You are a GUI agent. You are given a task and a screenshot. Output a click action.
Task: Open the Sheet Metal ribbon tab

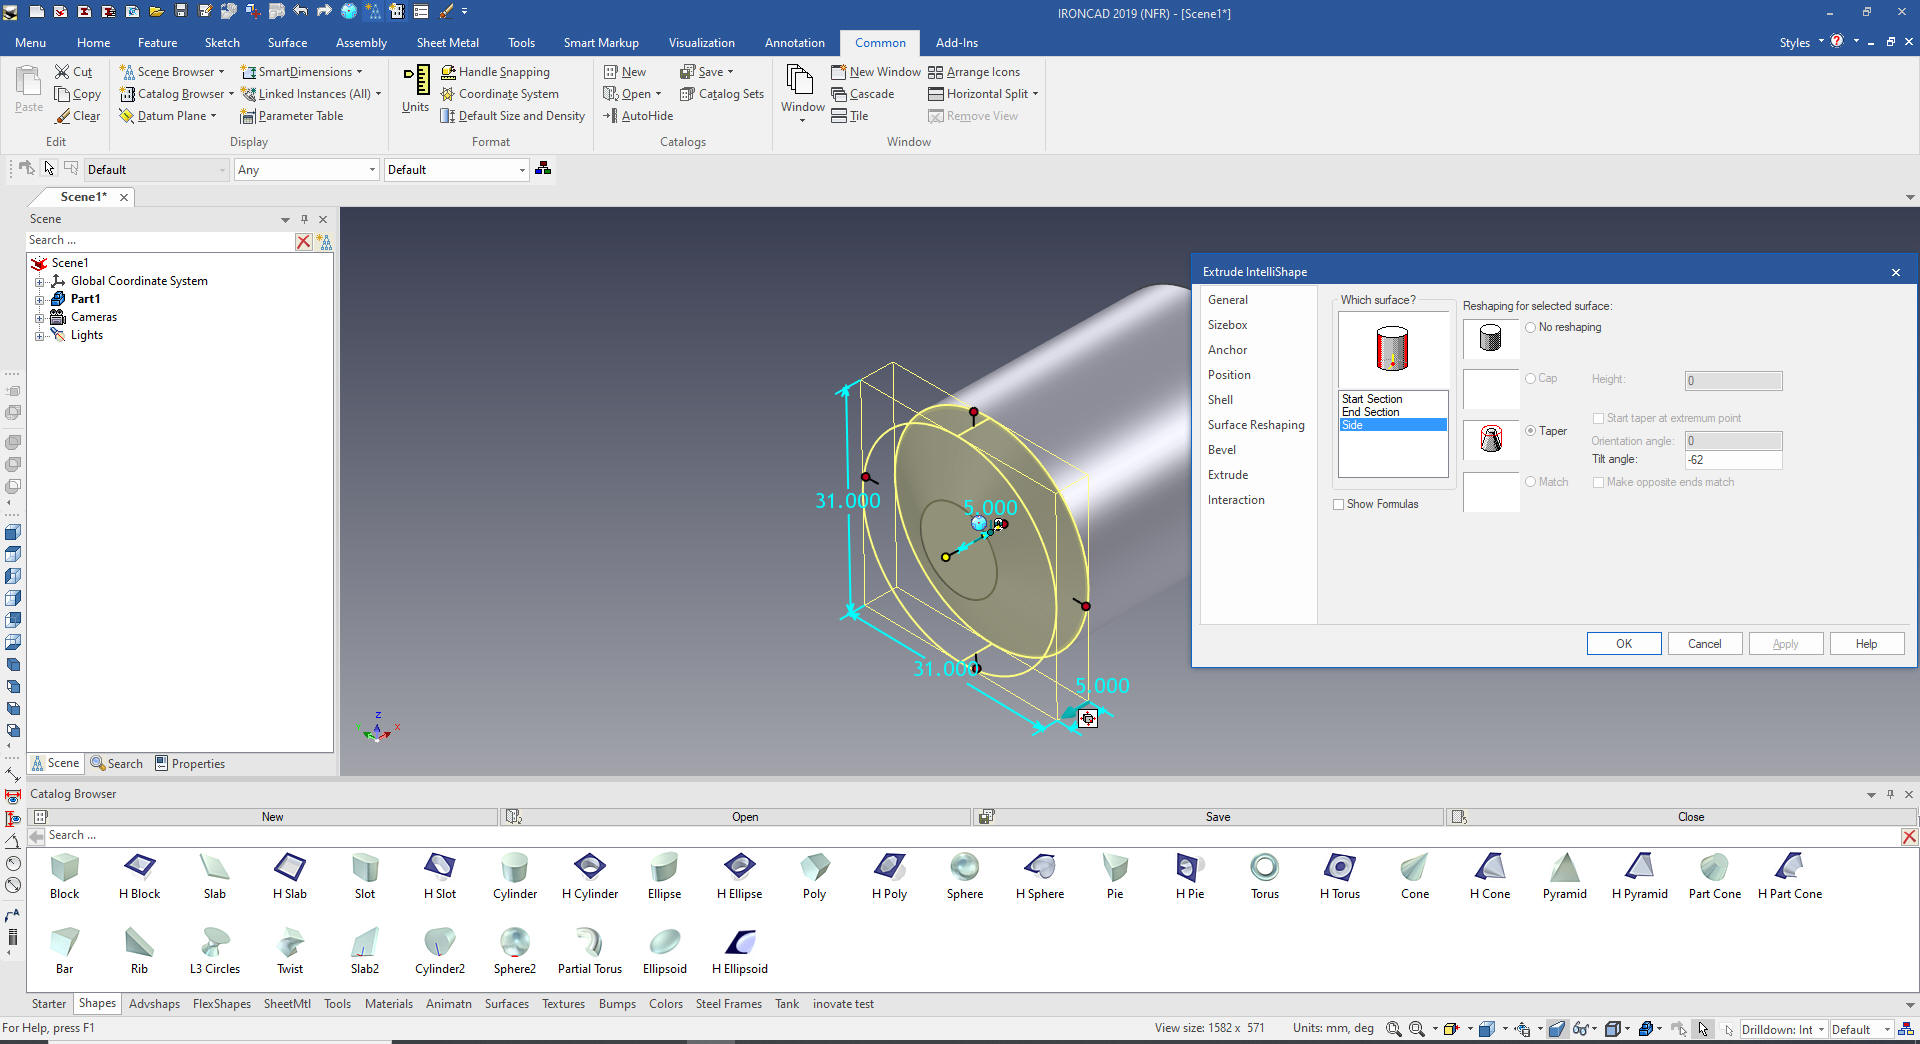pos(447,43)
